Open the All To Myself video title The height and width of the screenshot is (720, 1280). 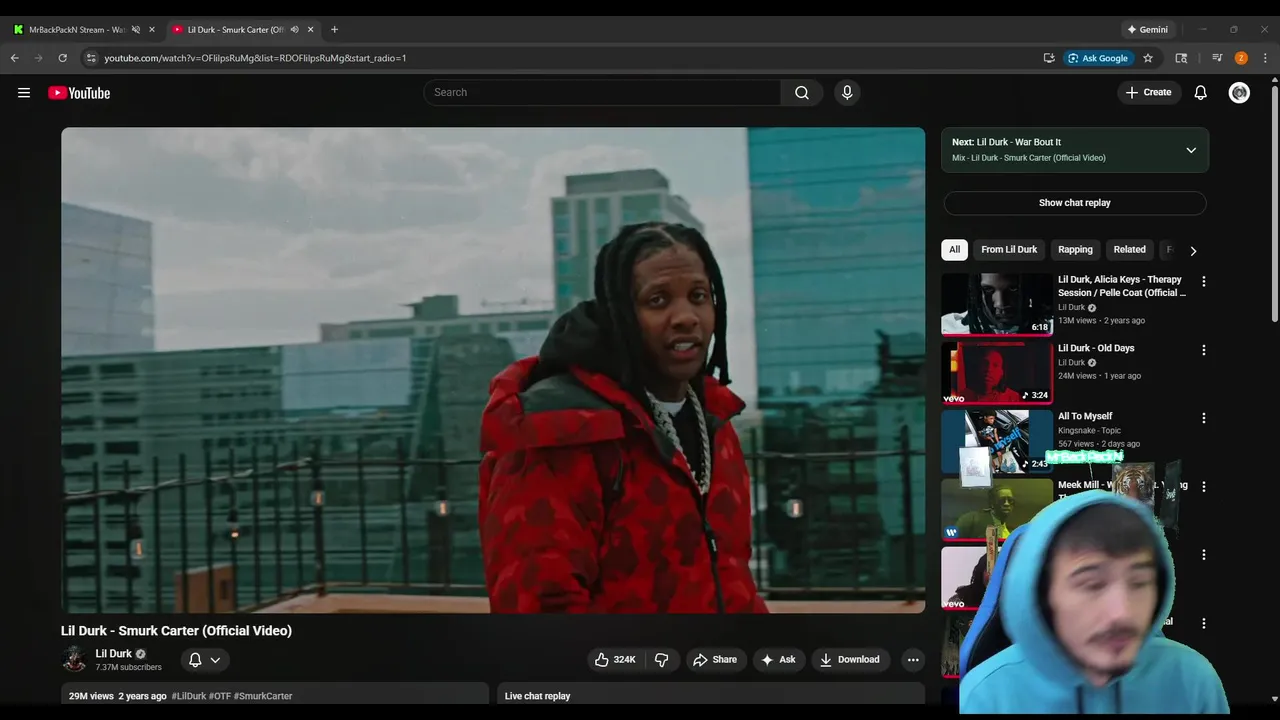pyautogui.click(x=1085, y=416)
